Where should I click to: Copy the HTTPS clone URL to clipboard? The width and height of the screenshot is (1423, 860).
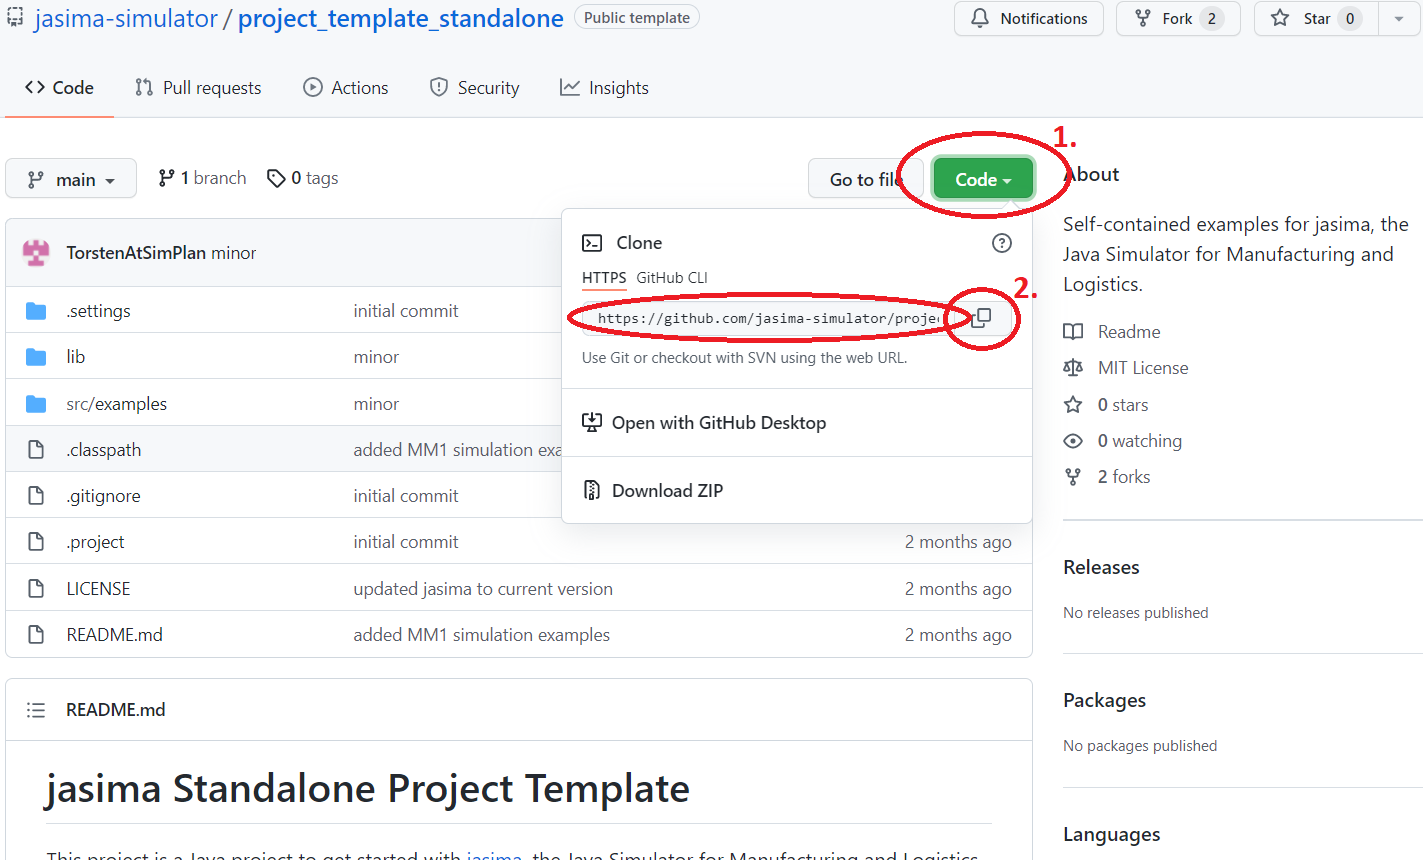click(982, 317)
